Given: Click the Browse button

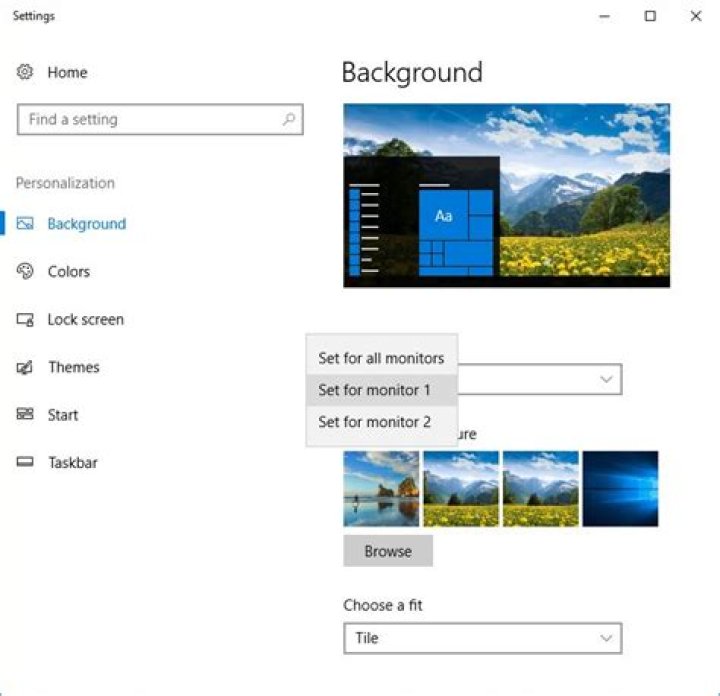Looking at the screenshot, I should [x=388, y=551].
